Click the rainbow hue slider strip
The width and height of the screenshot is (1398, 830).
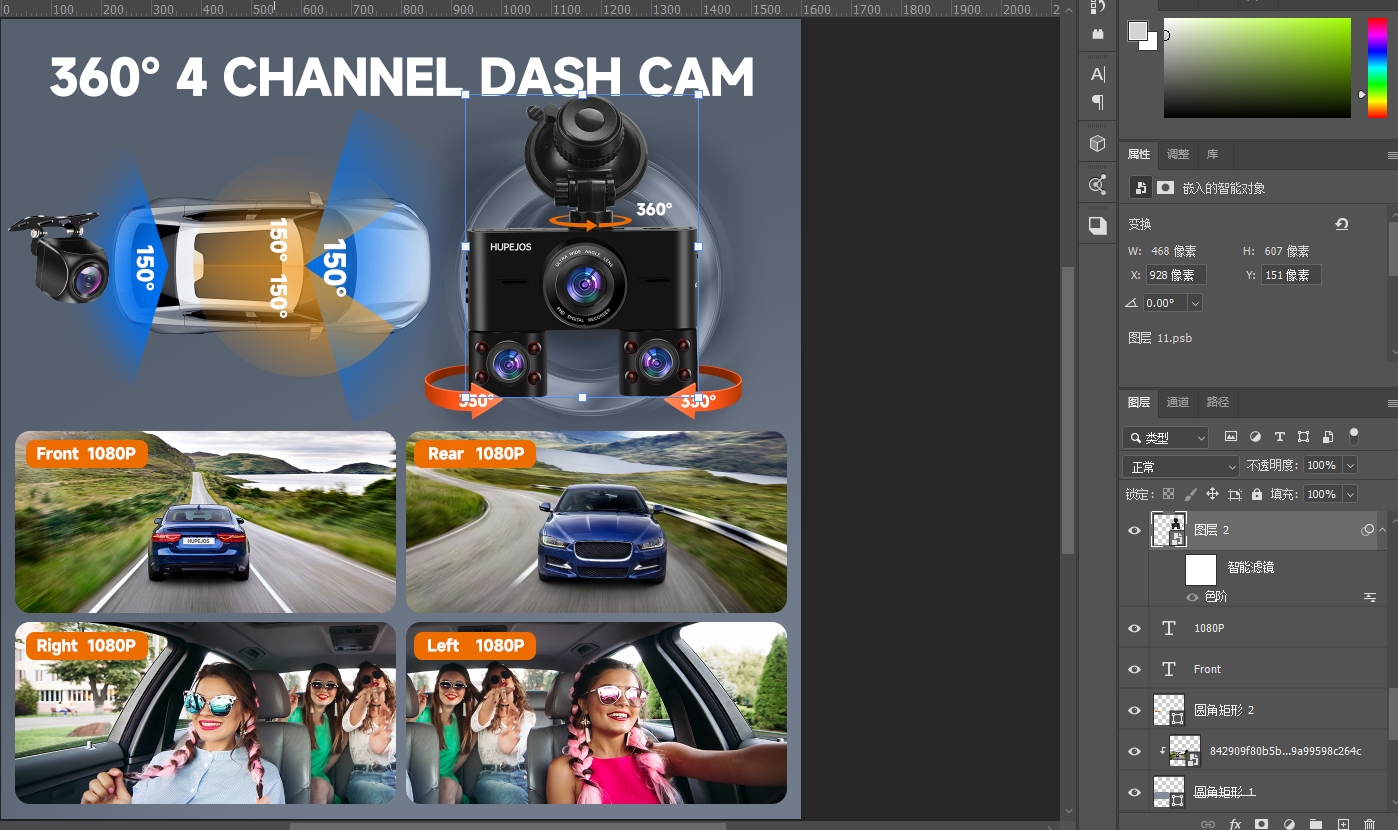[x=1377, y=67]
